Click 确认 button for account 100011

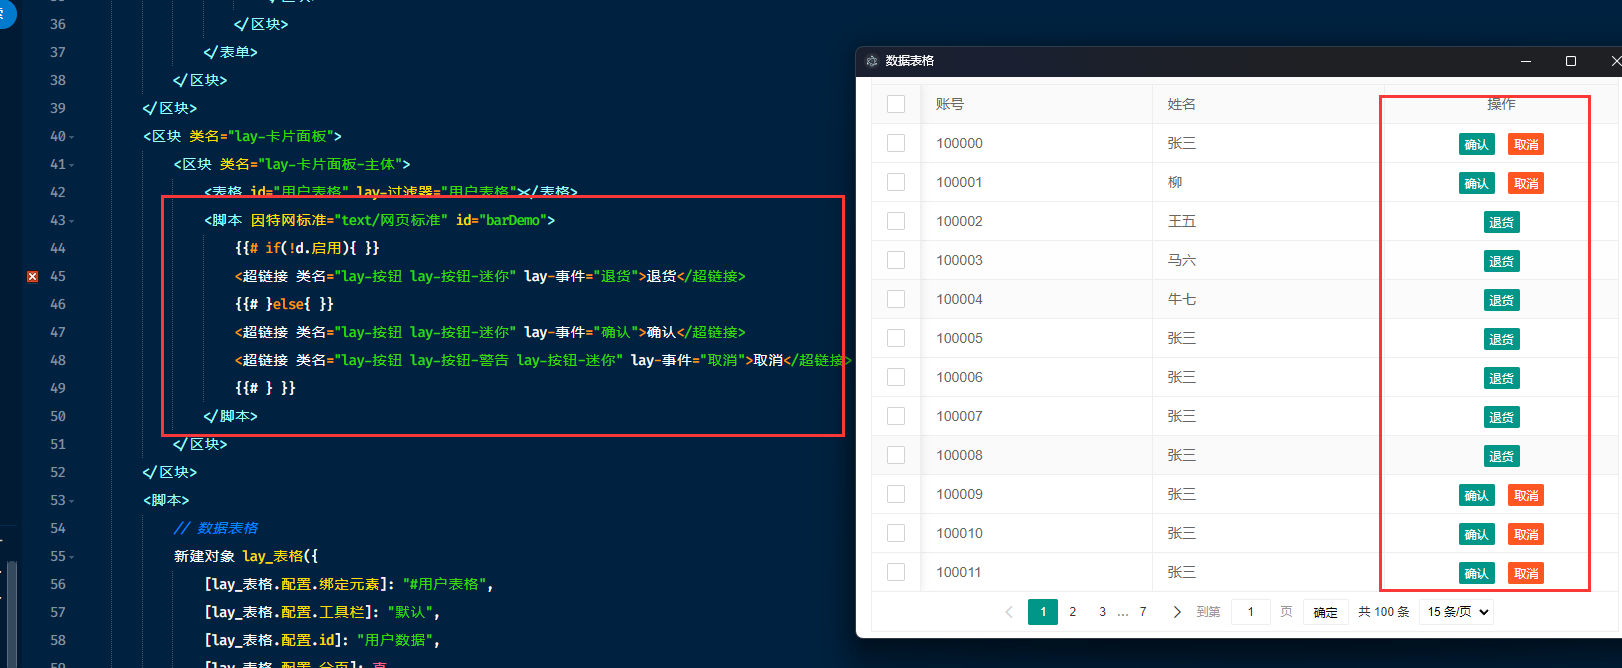[1477, 573]
